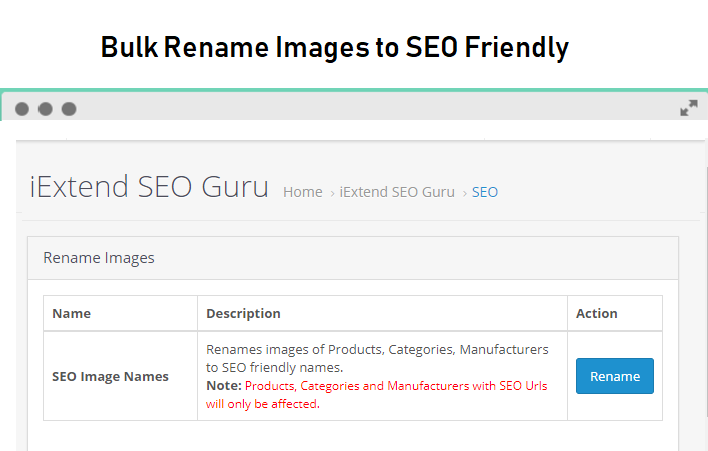The height and width of the screenshot is (451, 708).
Task: Click the Rename Images panel heading
Action: 99,258
